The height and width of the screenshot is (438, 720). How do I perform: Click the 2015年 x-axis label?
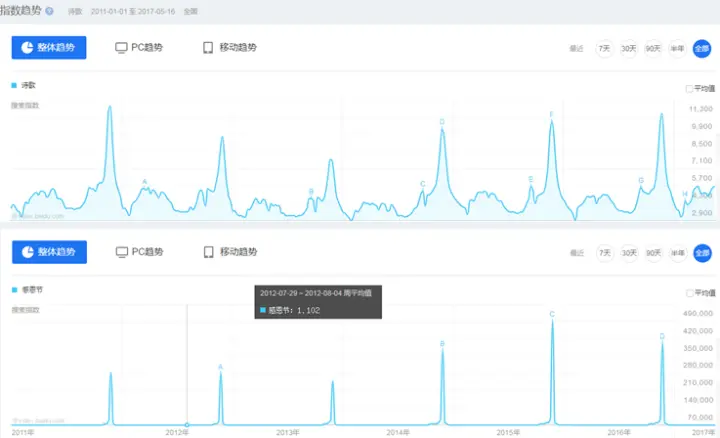pyautogui.click(x=508, y=432)
